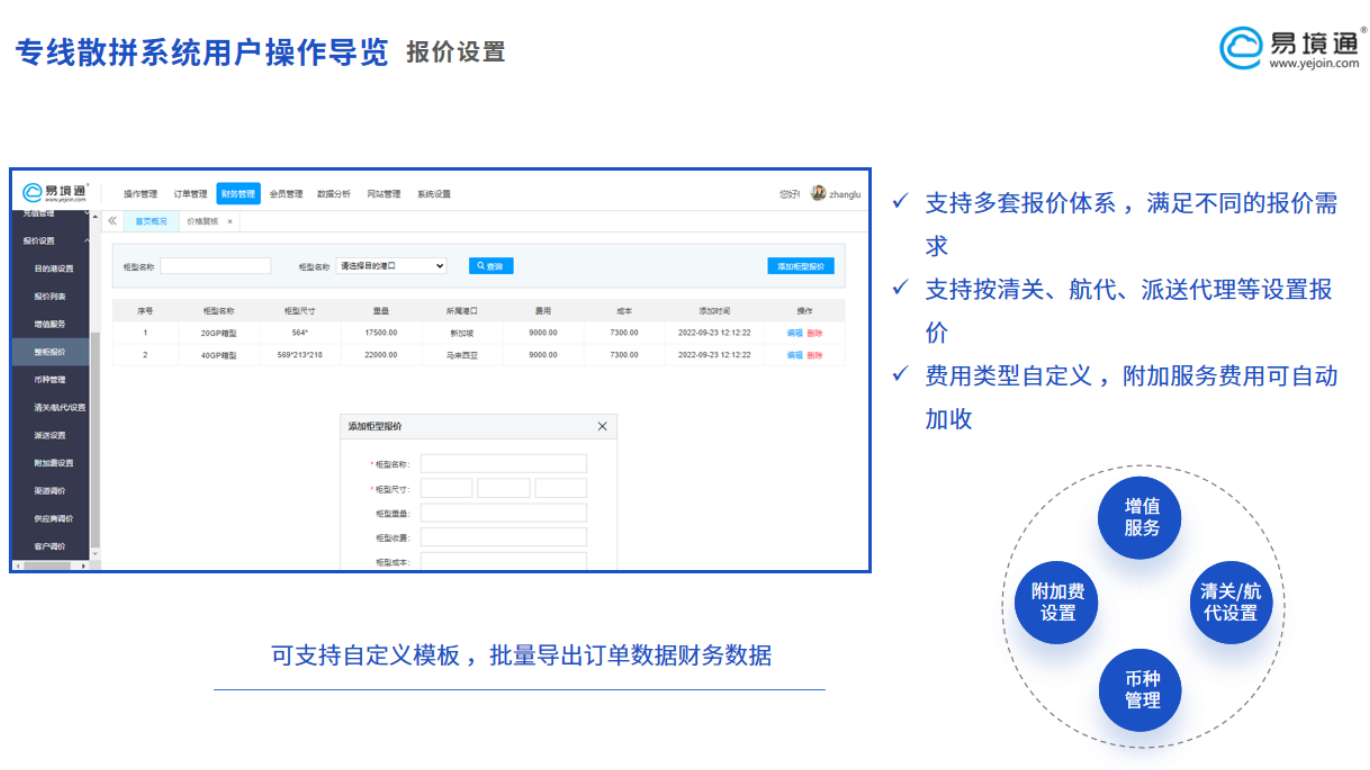
Task: Switch to the 价格营销 tab
Action: [202, 221]
